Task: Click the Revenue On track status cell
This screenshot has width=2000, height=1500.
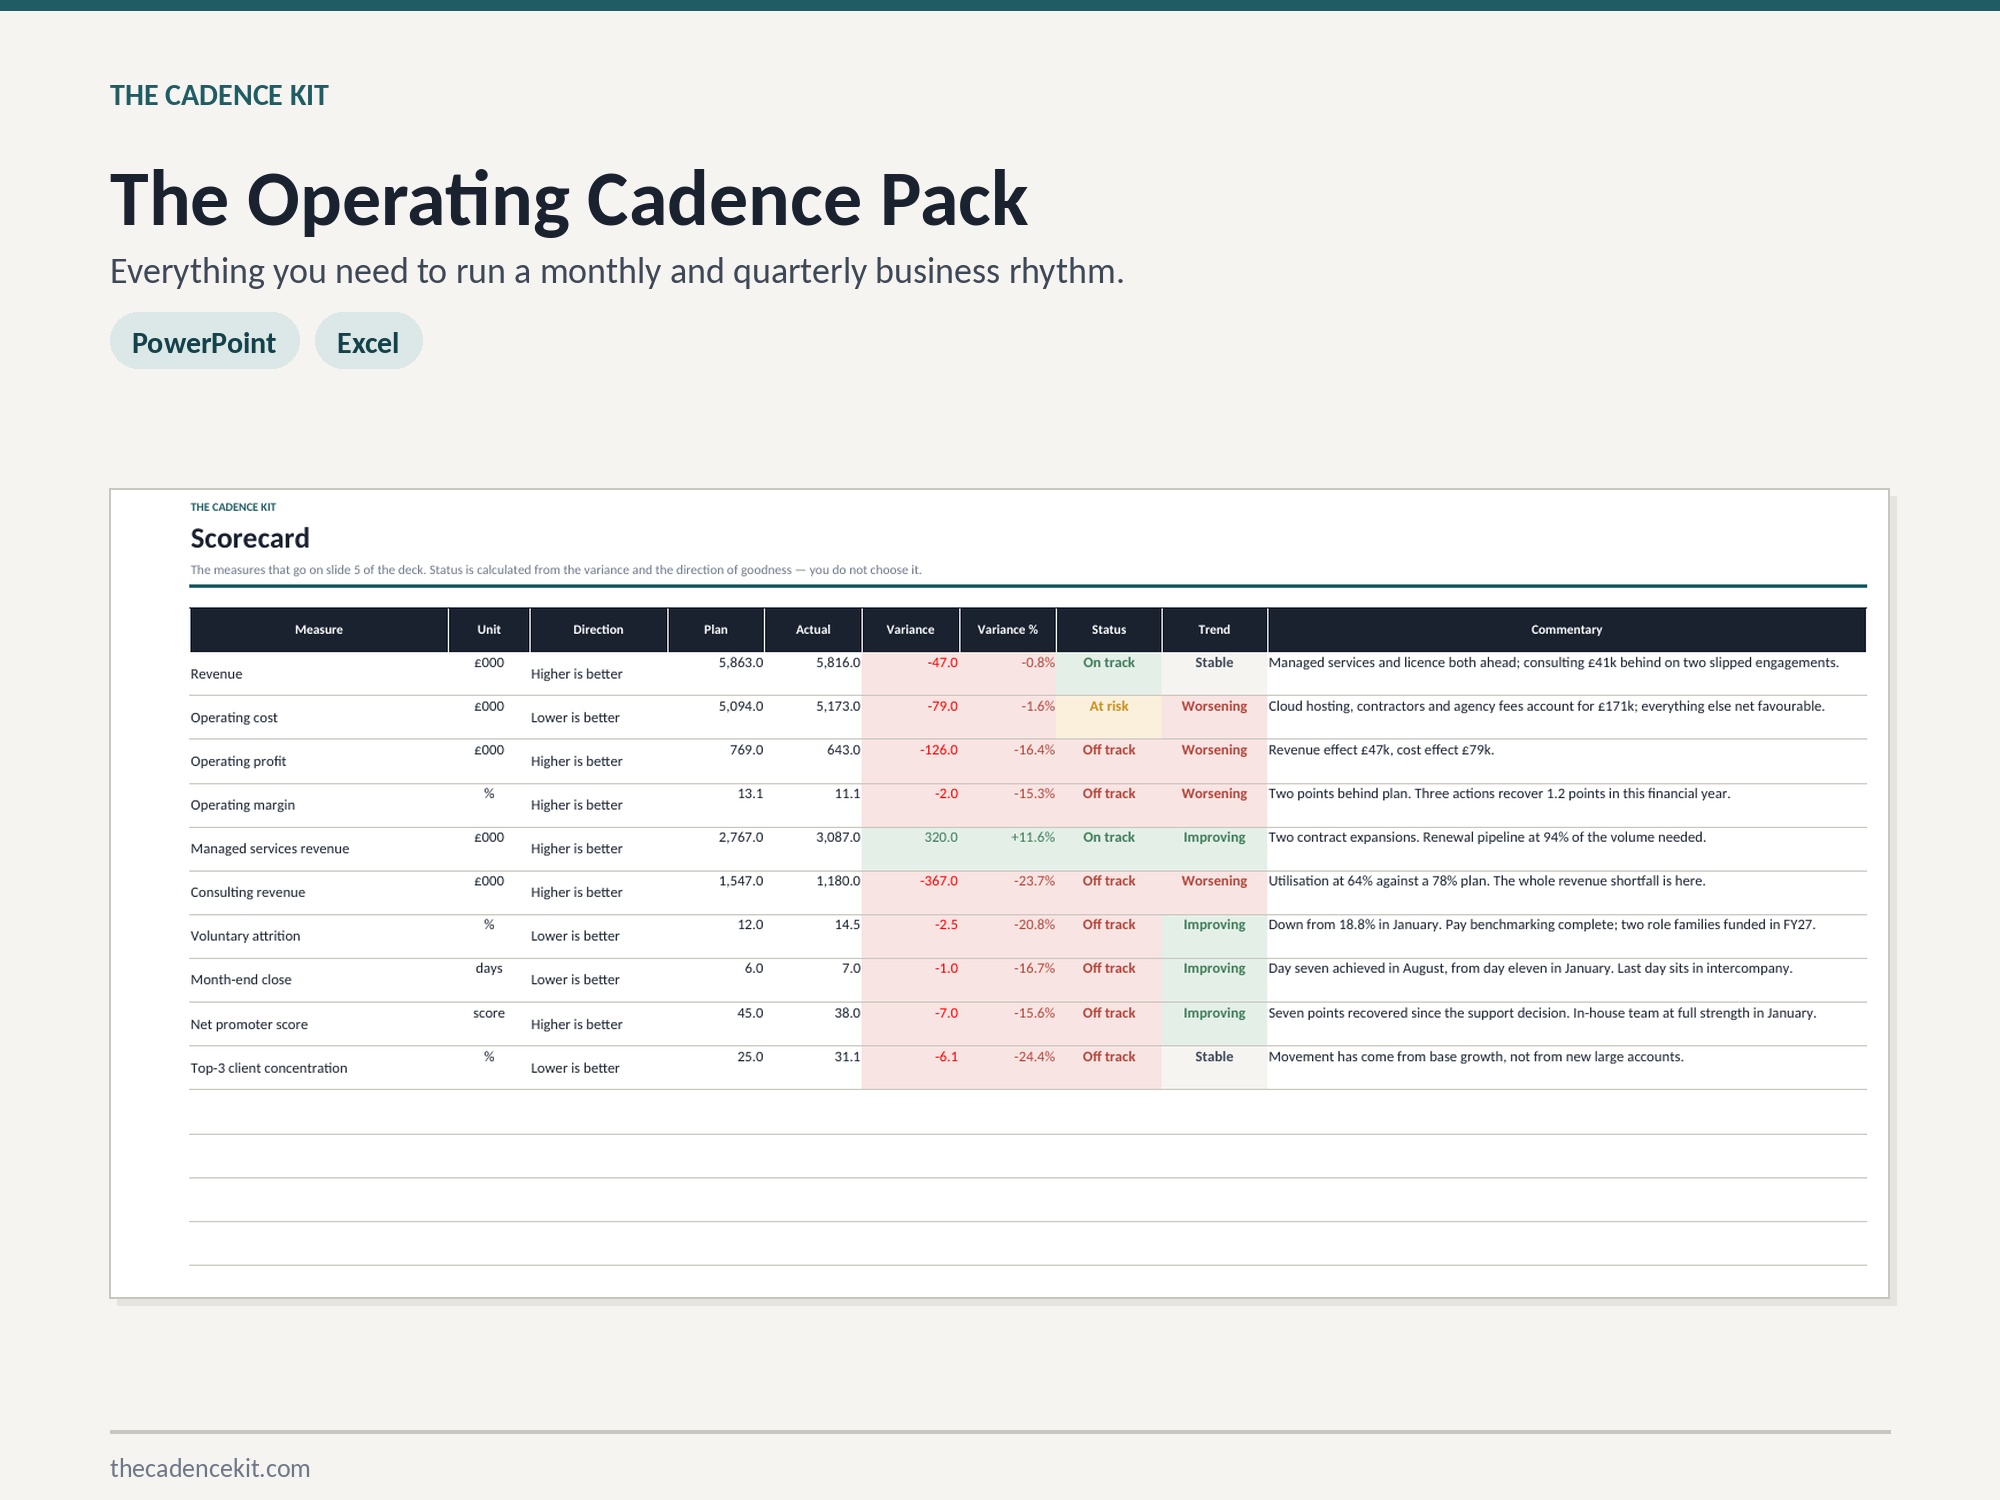Action: coord(1109,673)
